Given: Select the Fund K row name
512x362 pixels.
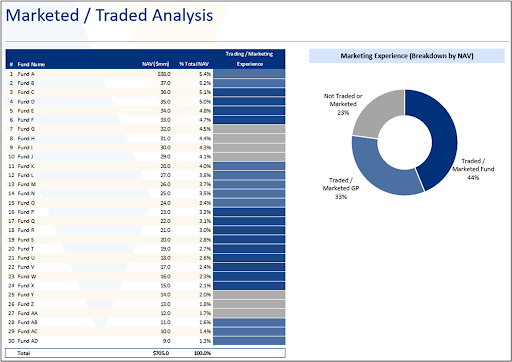Looking at the screenshot, I should 26,166.
